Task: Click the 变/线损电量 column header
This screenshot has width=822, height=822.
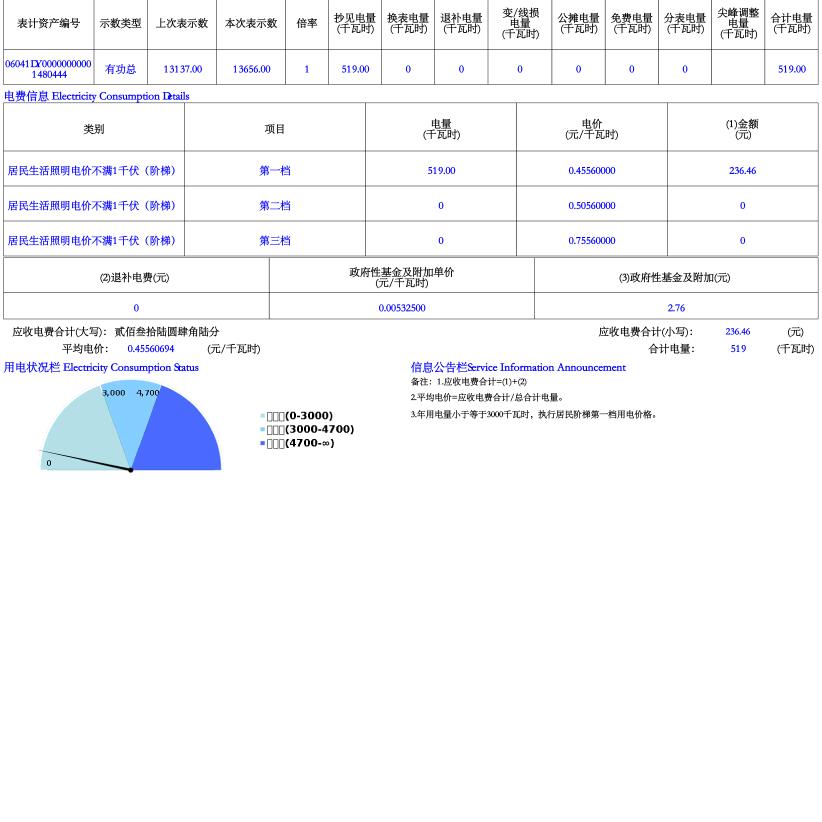Action: point(520,24)
